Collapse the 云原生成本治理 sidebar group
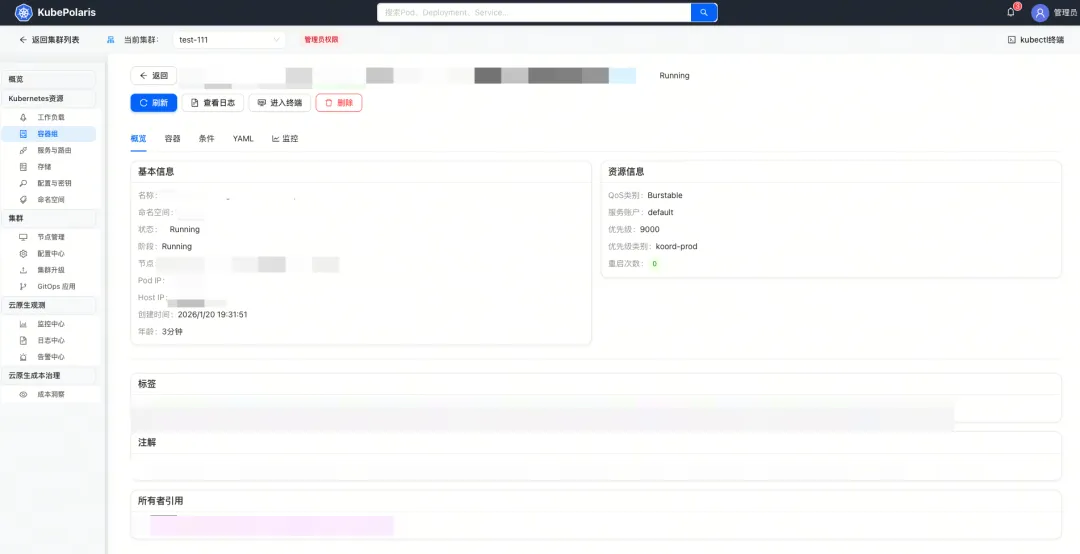This screenshot has height=554, width=1080. 48,376
